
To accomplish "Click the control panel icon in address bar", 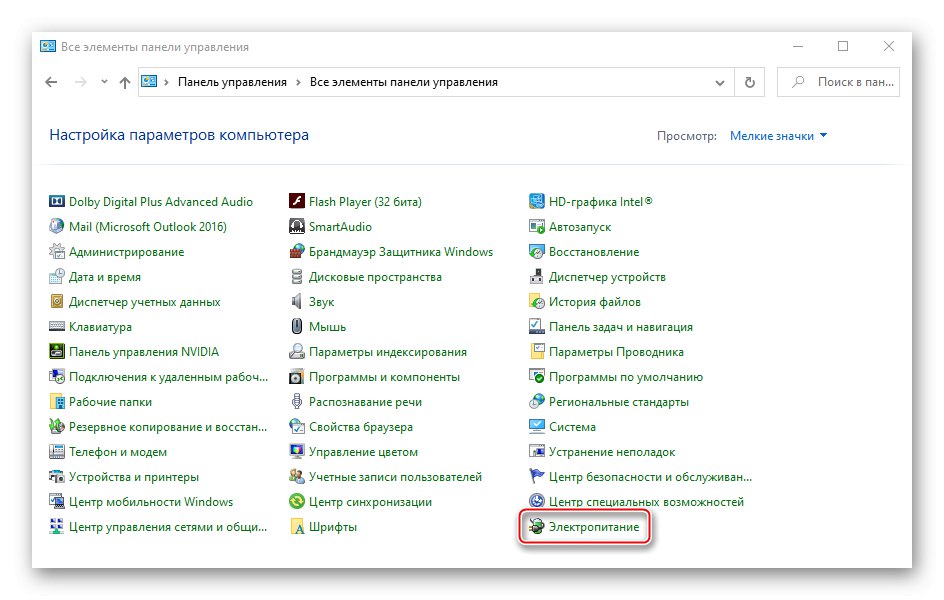I will coord(149,82).
